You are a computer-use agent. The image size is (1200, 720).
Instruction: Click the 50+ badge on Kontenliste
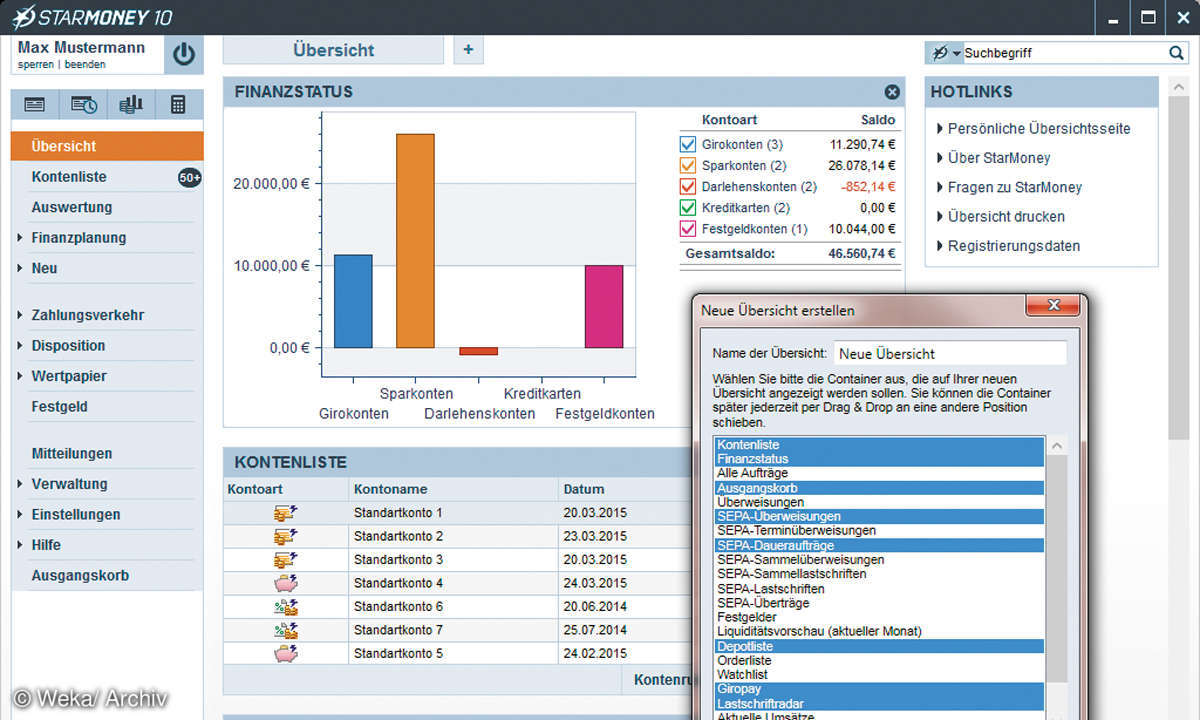(189, 177)
